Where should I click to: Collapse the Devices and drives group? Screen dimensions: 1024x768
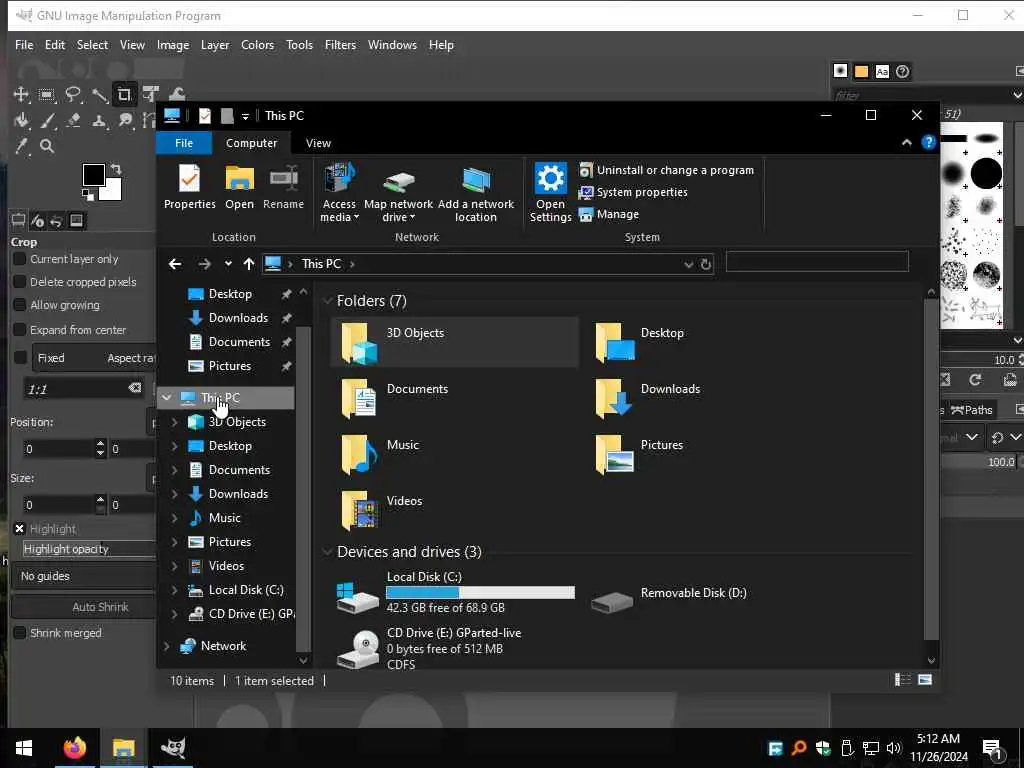327,552
